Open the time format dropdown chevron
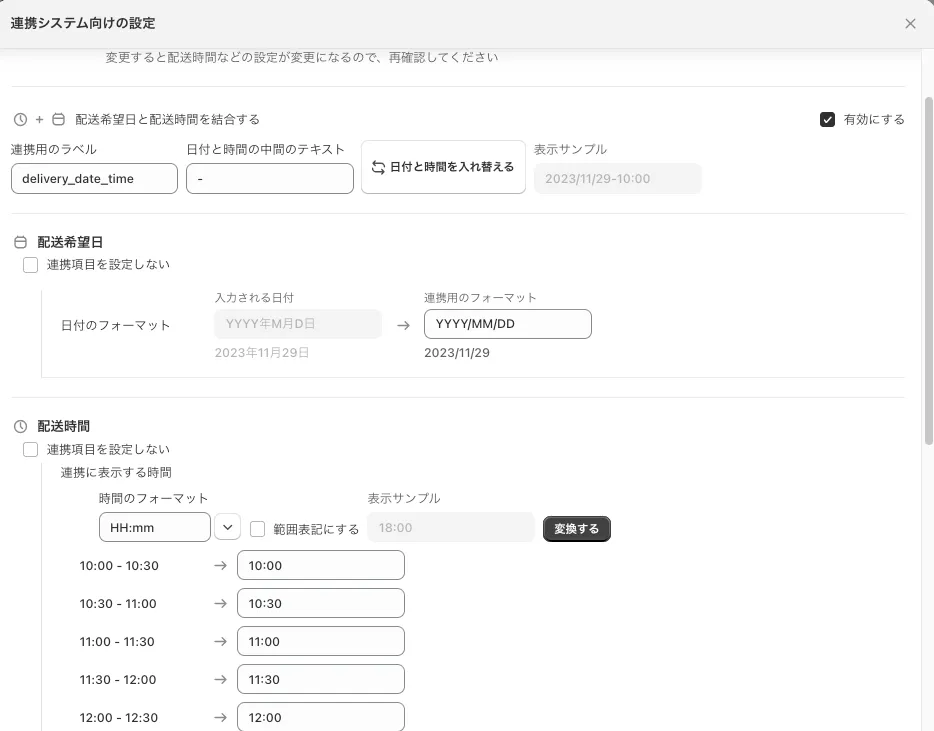 (x=228, y=527)
